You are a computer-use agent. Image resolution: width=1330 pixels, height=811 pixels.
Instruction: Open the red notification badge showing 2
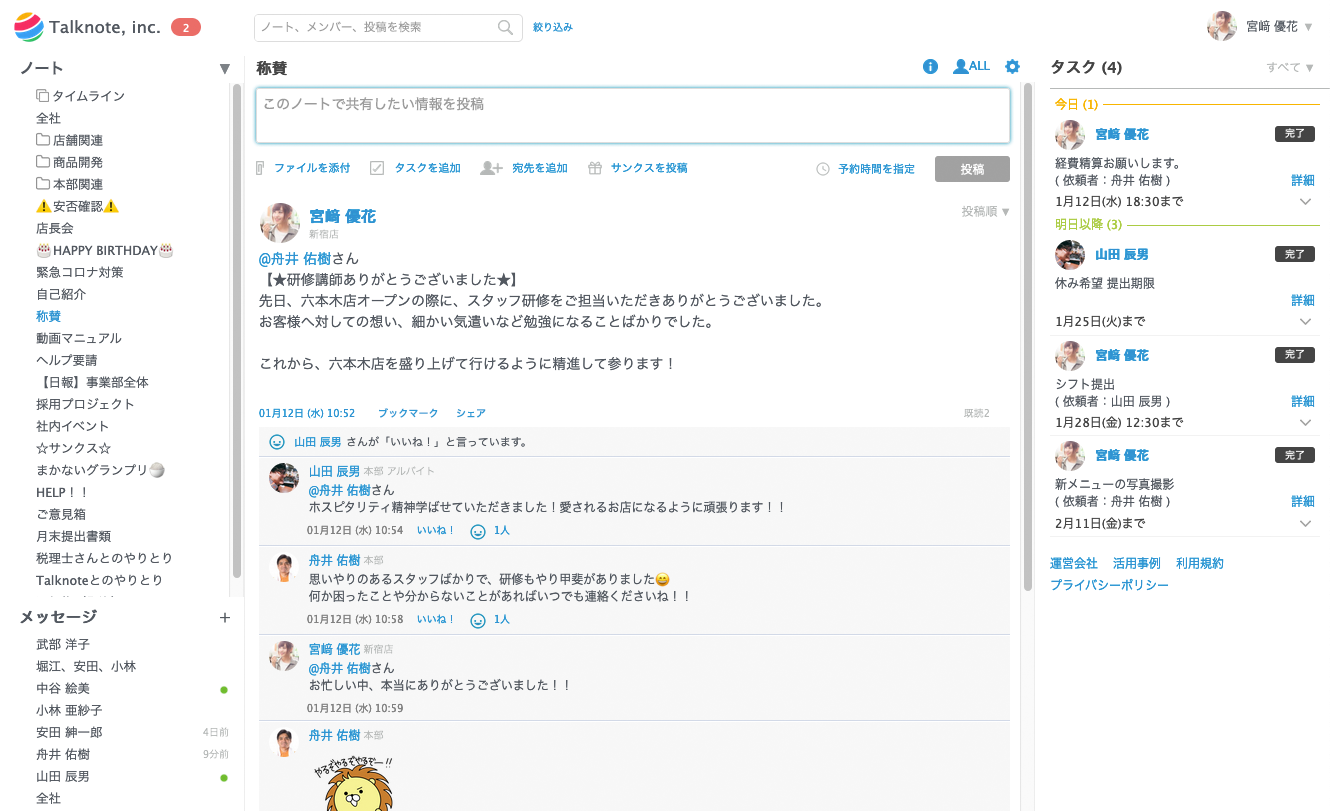186,27
